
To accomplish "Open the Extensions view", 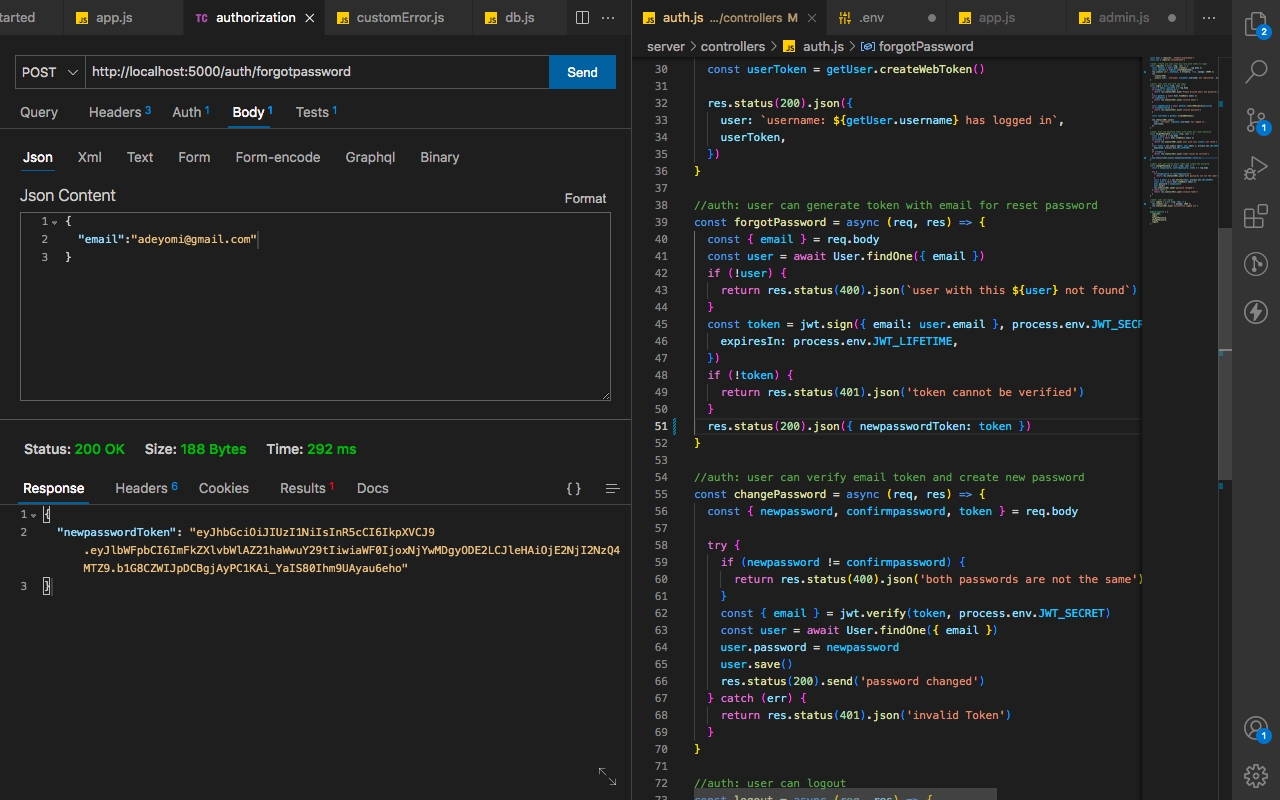I will (x=1256, y=216).
